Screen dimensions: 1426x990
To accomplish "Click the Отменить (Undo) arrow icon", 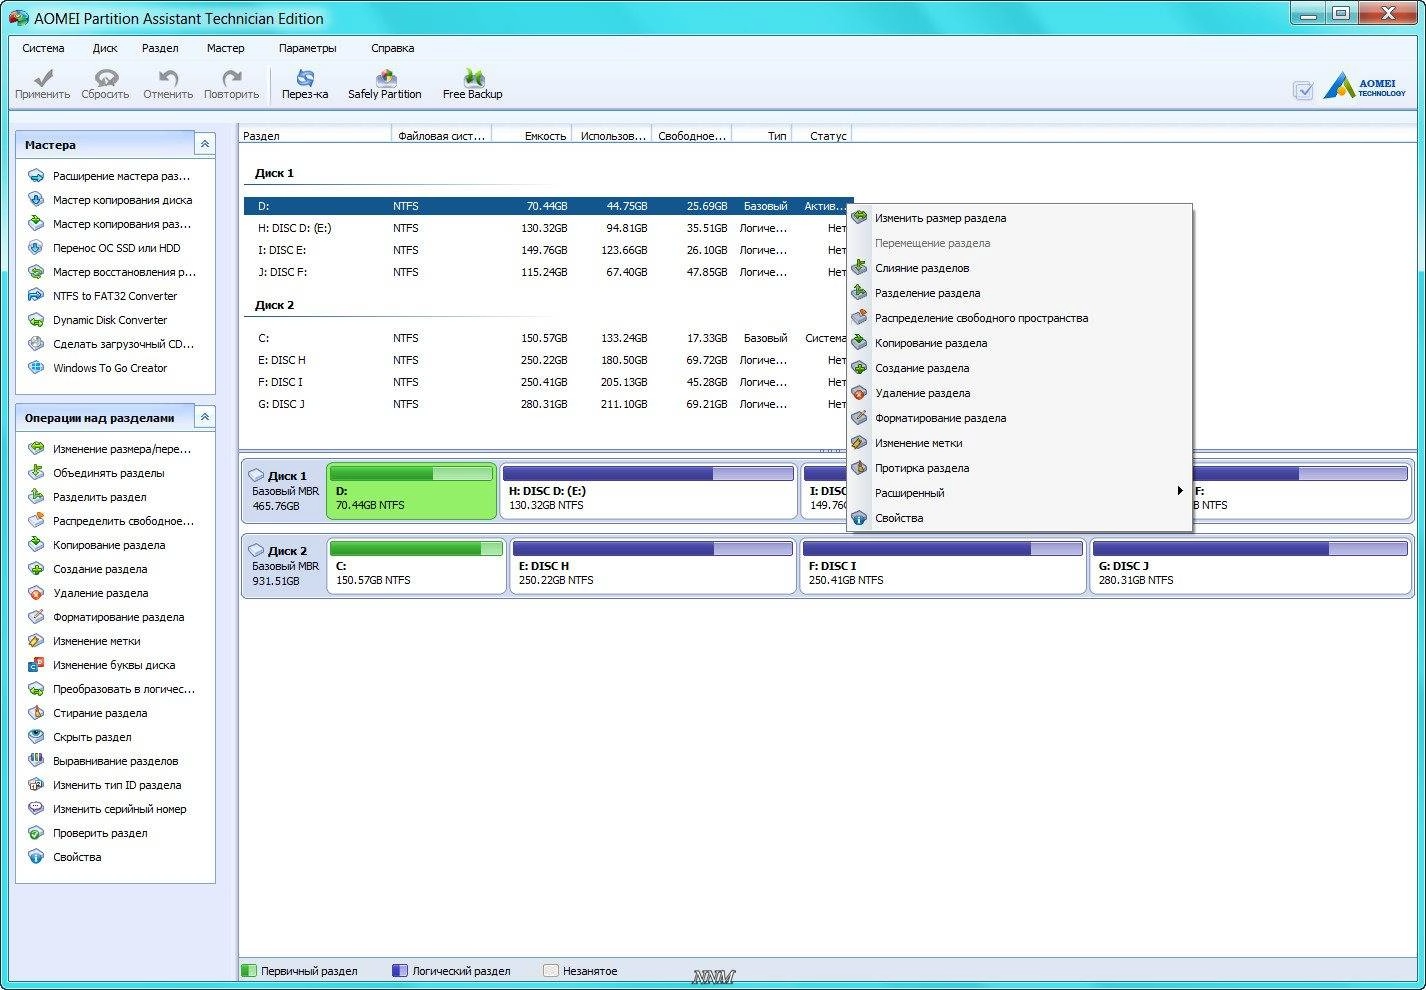I will [168, 78].
